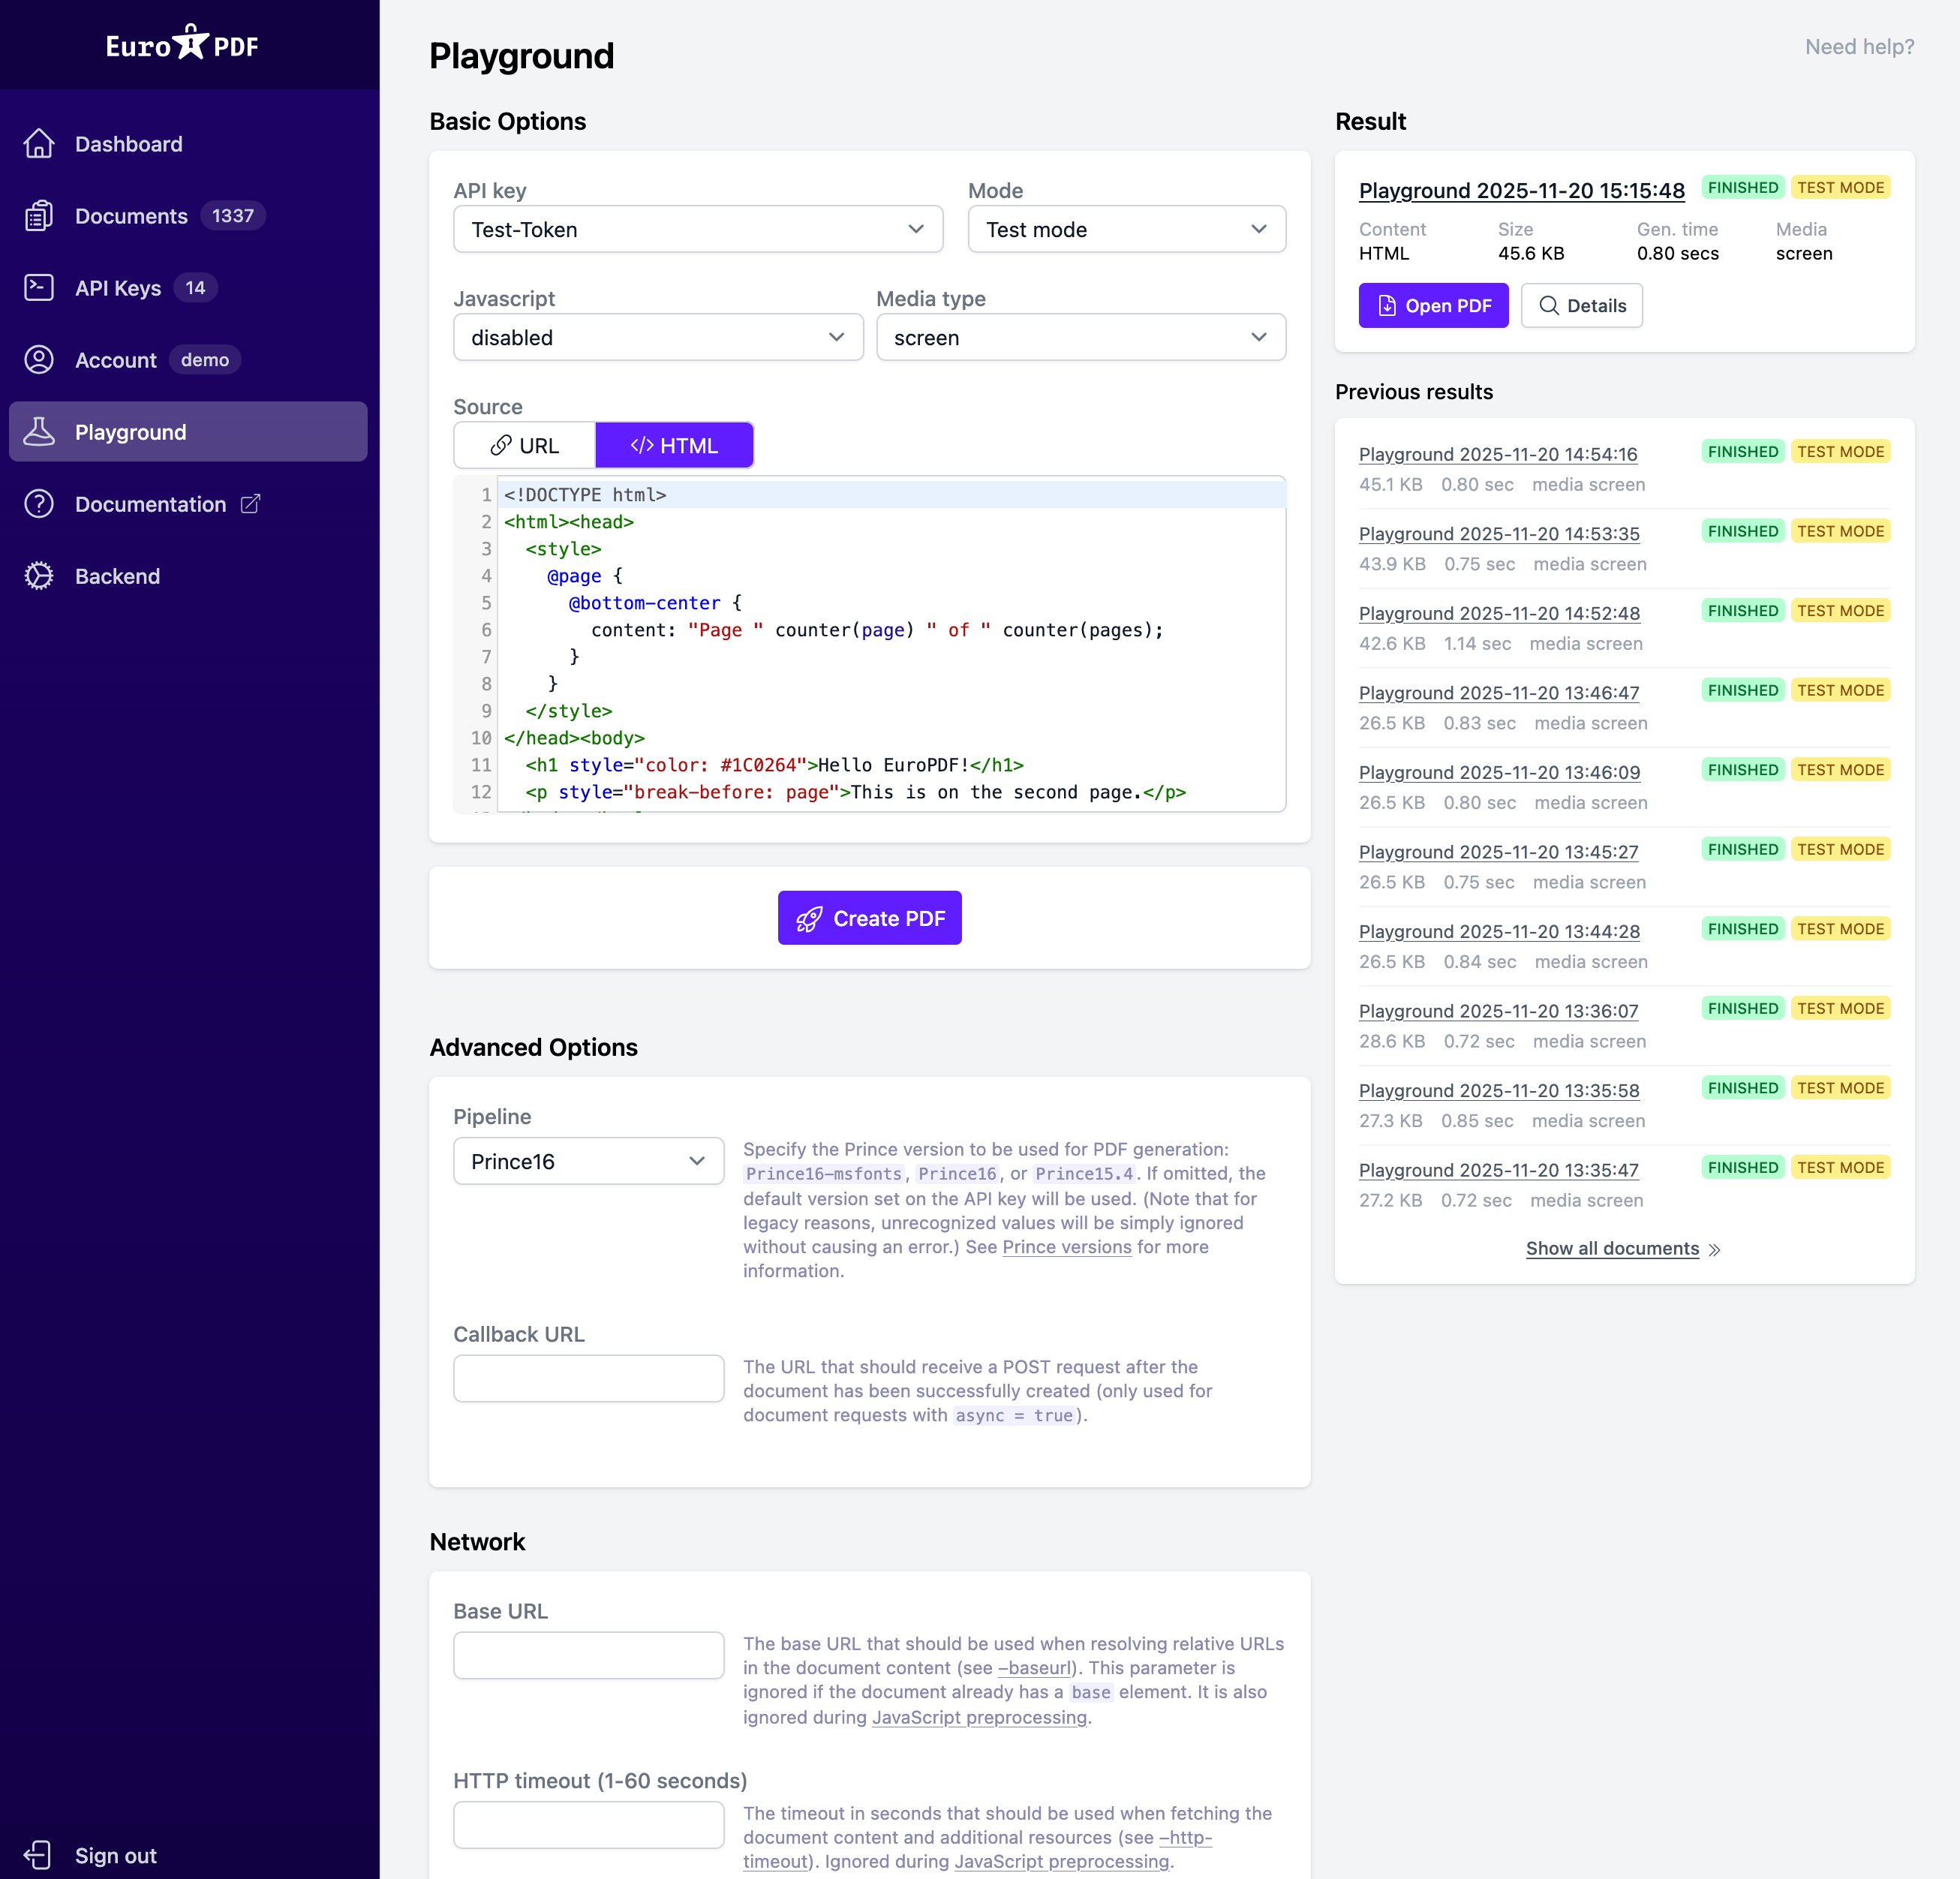1960x1879 pixels.
Task: Open Playground 2025-11-20 14:54:16 result
Action: pos(1497,454)
